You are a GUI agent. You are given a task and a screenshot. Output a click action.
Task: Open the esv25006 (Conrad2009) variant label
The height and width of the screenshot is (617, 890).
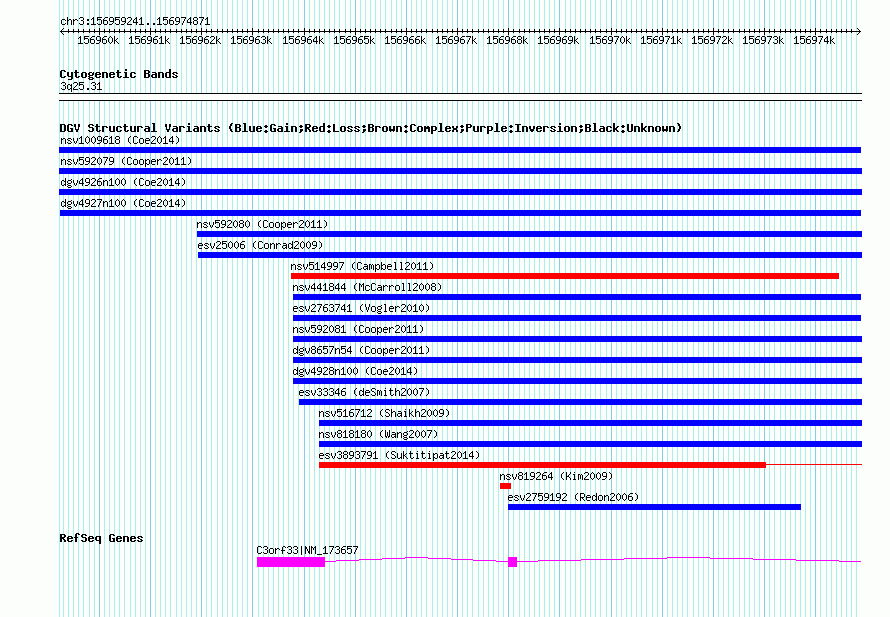[260, 245]
